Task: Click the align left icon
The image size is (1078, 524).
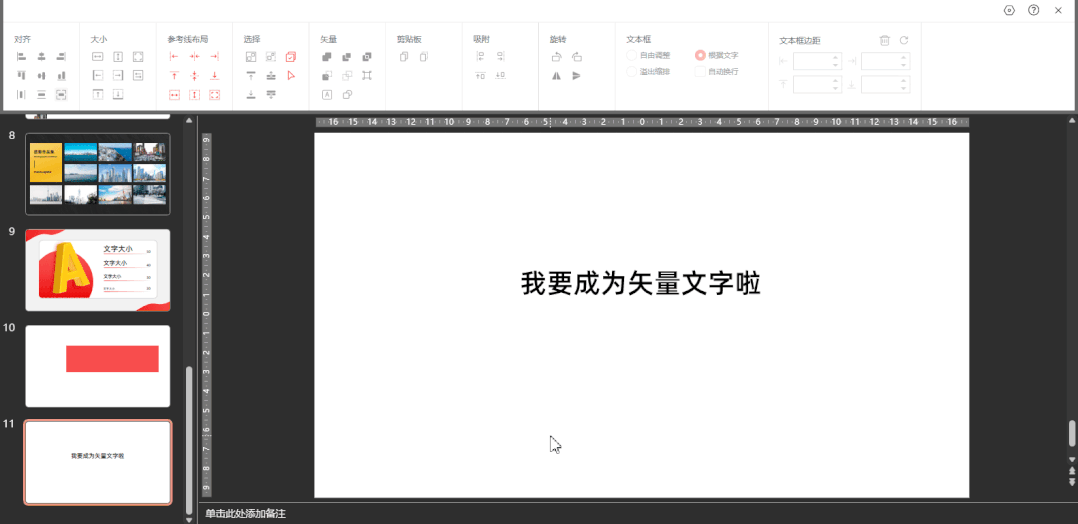Action: click(x=21, y=56)
